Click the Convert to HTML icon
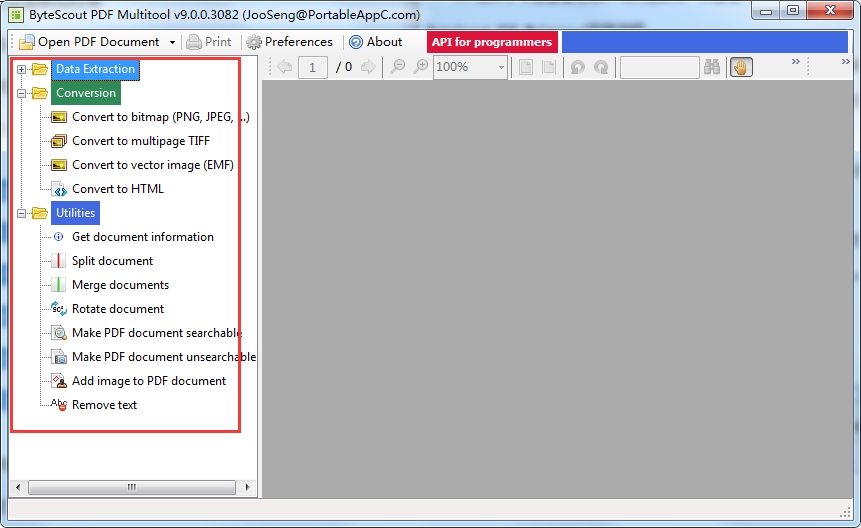 [59, 189]
